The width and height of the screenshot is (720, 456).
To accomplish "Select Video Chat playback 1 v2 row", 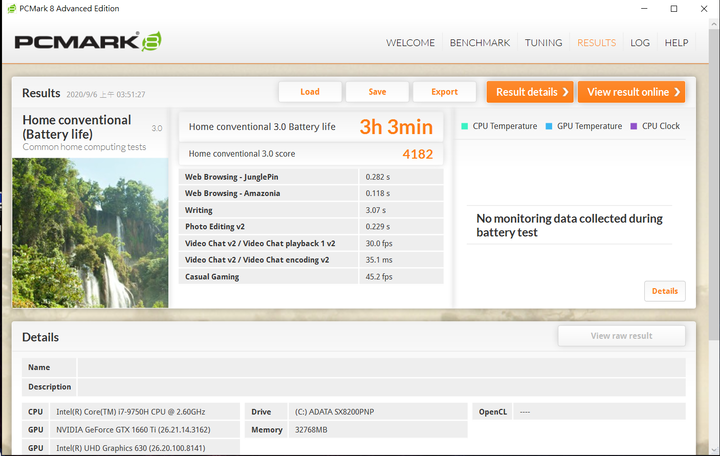I will coord(311,243).
